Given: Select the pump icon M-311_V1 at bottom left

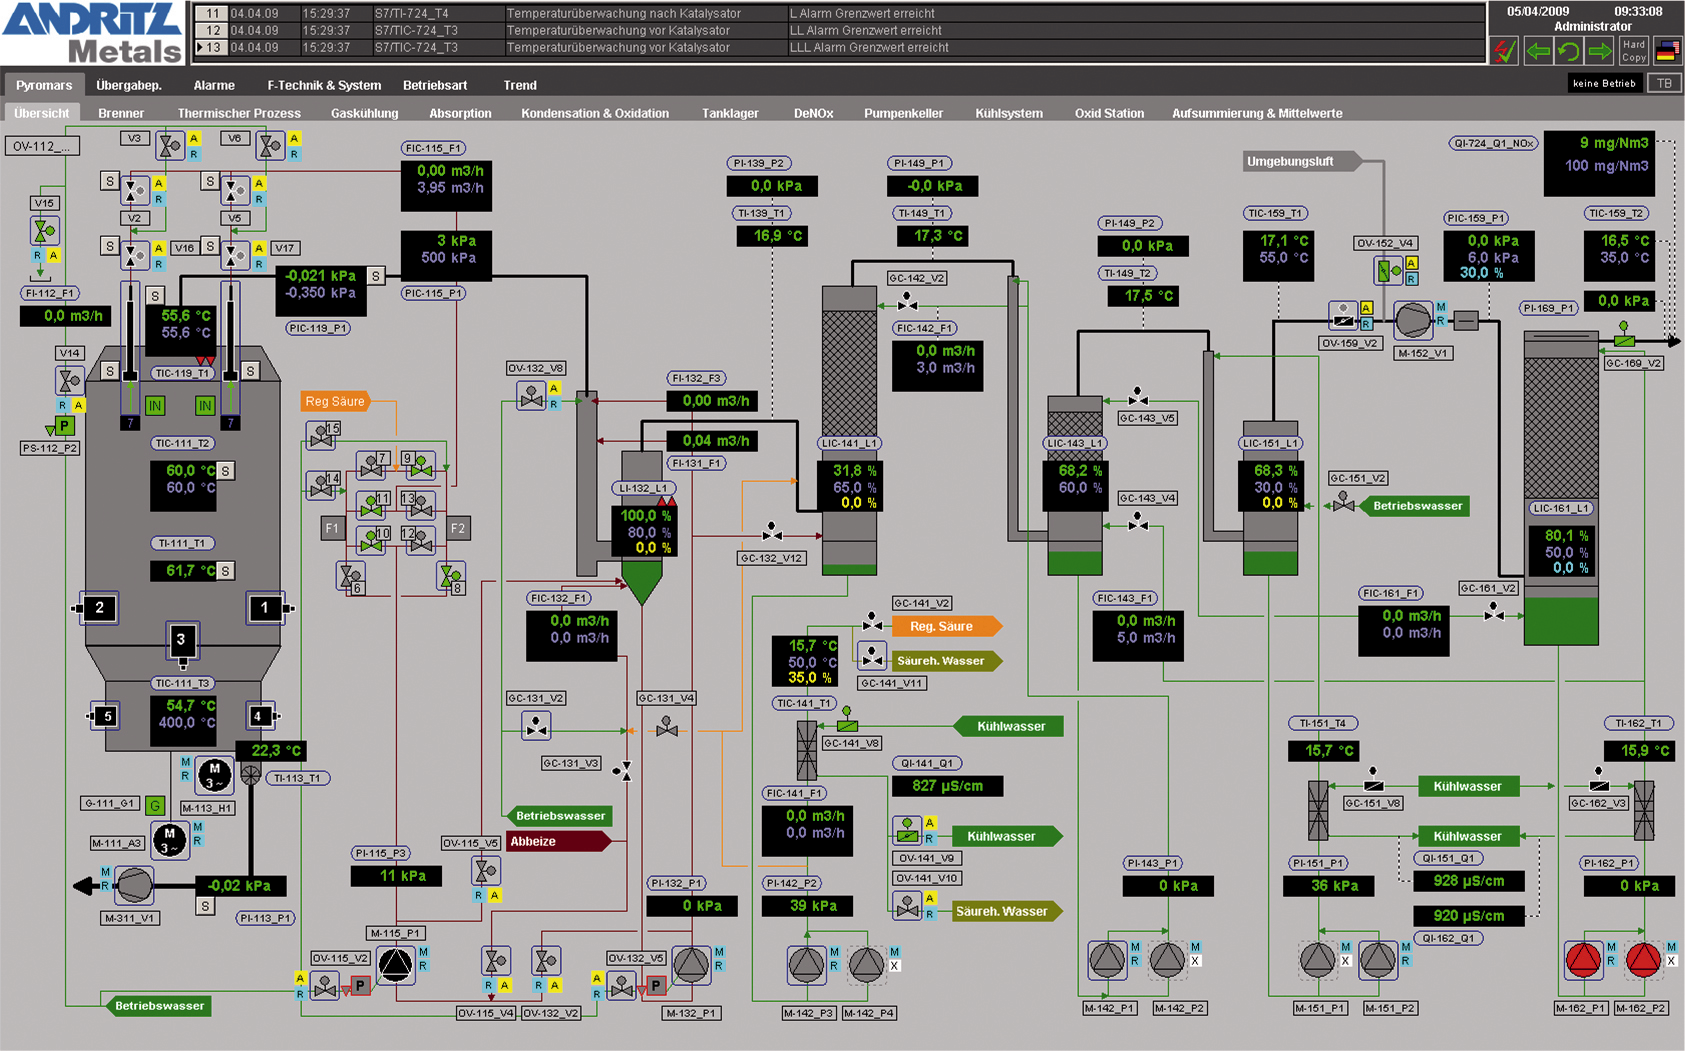Looking at the screenshot, I should pos(134,885).
